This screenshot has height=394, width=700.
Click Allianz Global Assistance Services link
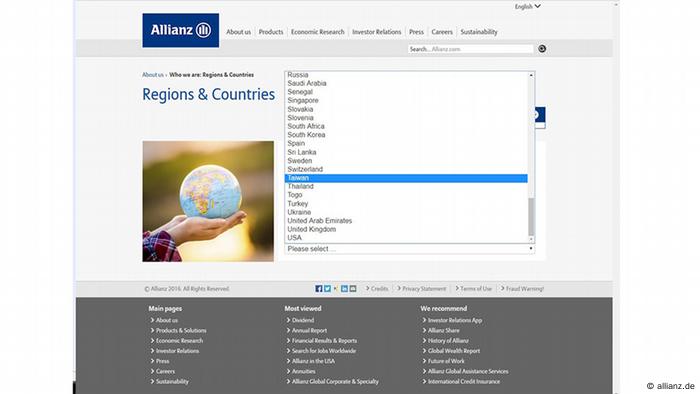point(468,372)
